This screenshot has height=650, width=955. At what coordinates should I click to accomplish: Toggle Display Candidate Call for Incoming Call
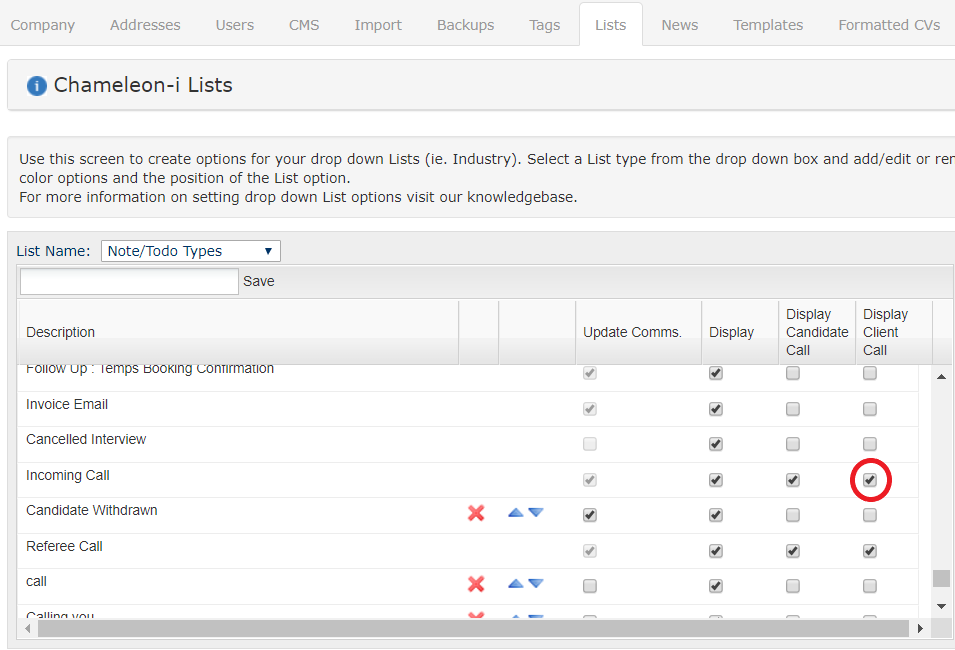(x=792, y=480)
